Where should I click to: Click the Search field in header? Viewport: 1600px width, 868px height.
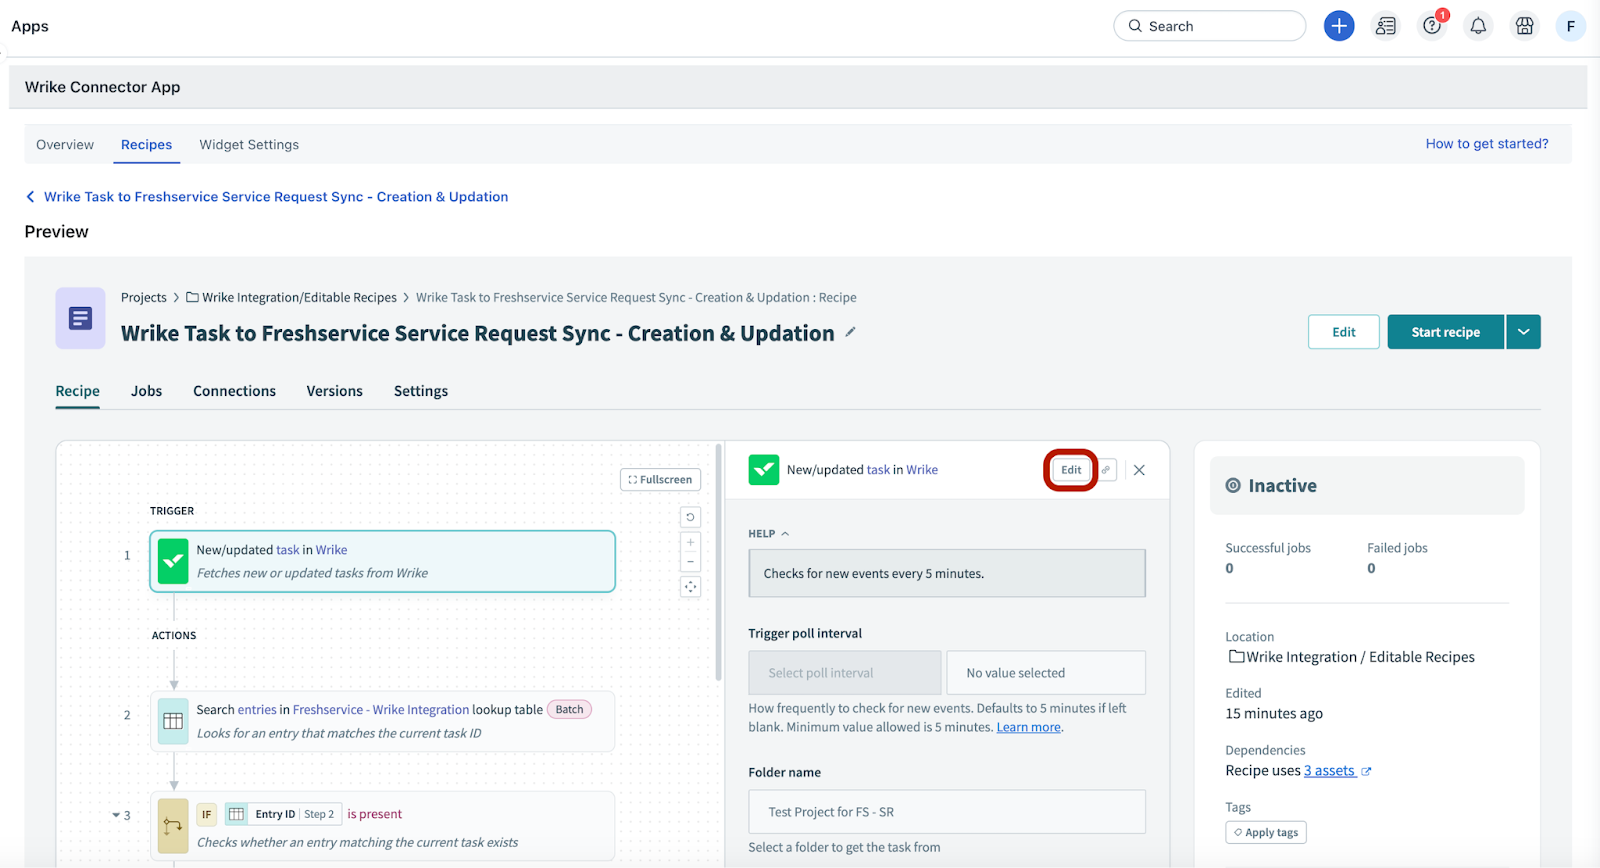pyautogui.click(x=1210, y=26)
